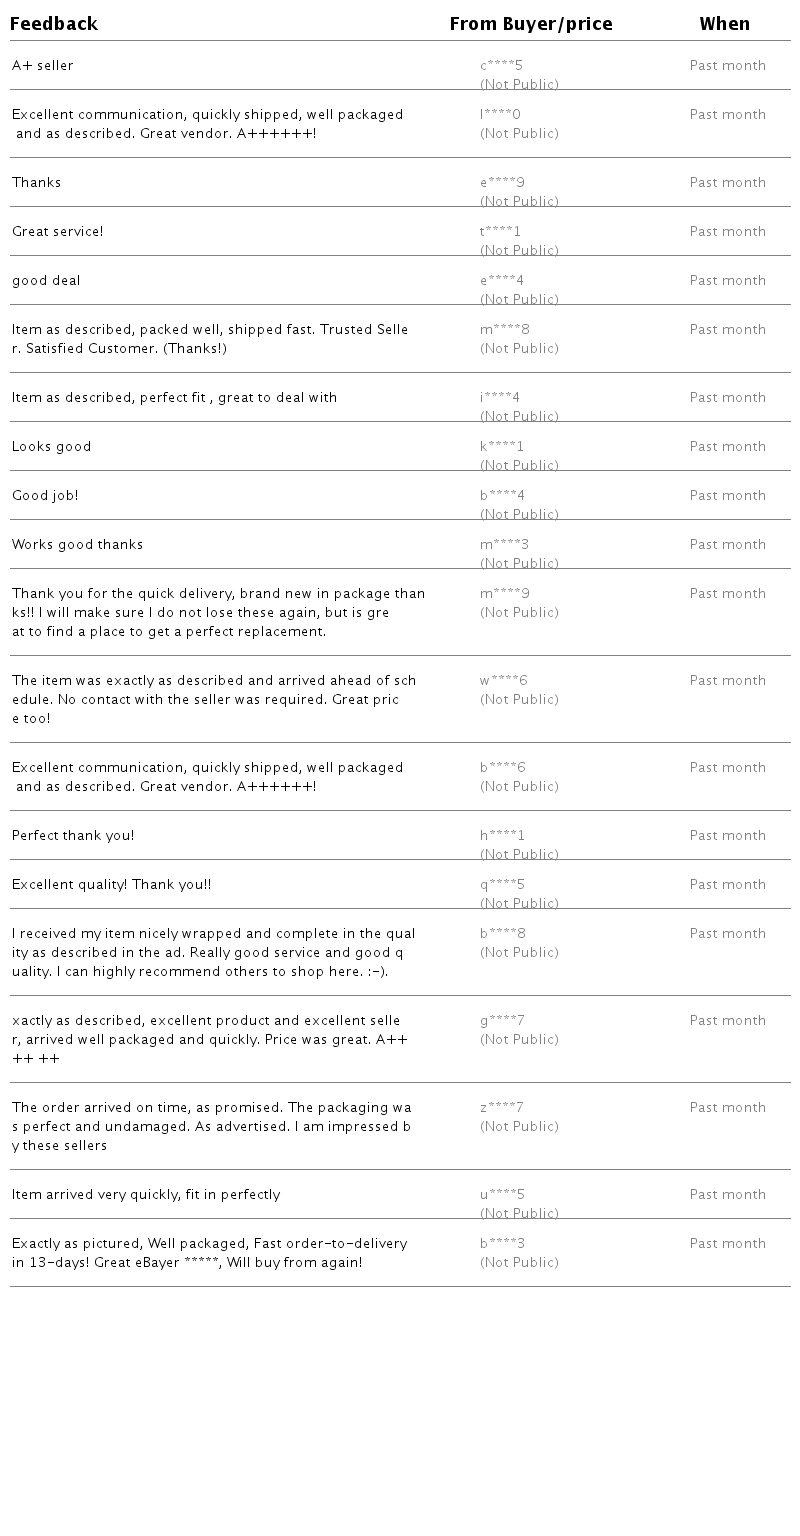Image resolution: width=800 pixels, height=1536 pixels.
Task: Click "(Not Public)" under buyer b****3
Action: (x=519, y=1263)
